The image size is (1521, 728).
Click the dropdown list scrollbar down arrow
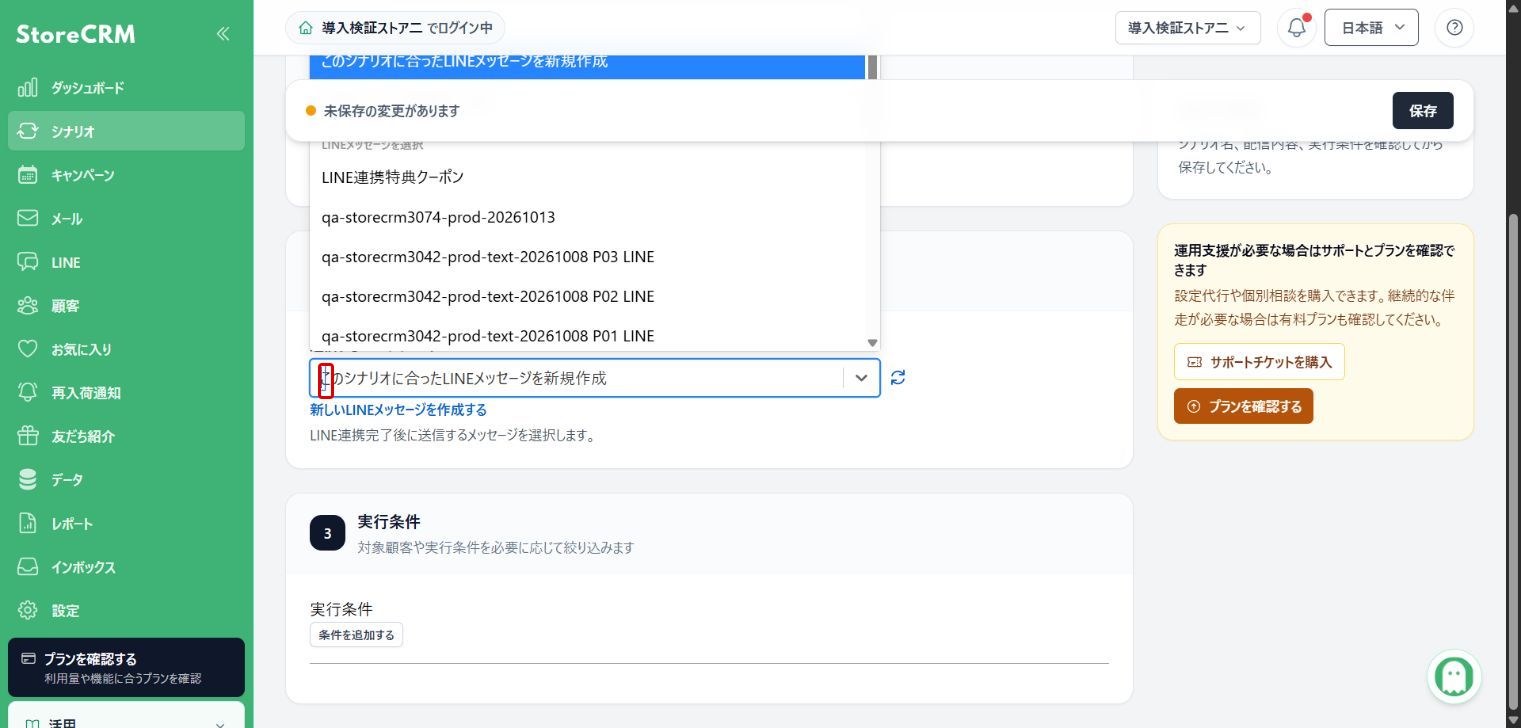872,342
